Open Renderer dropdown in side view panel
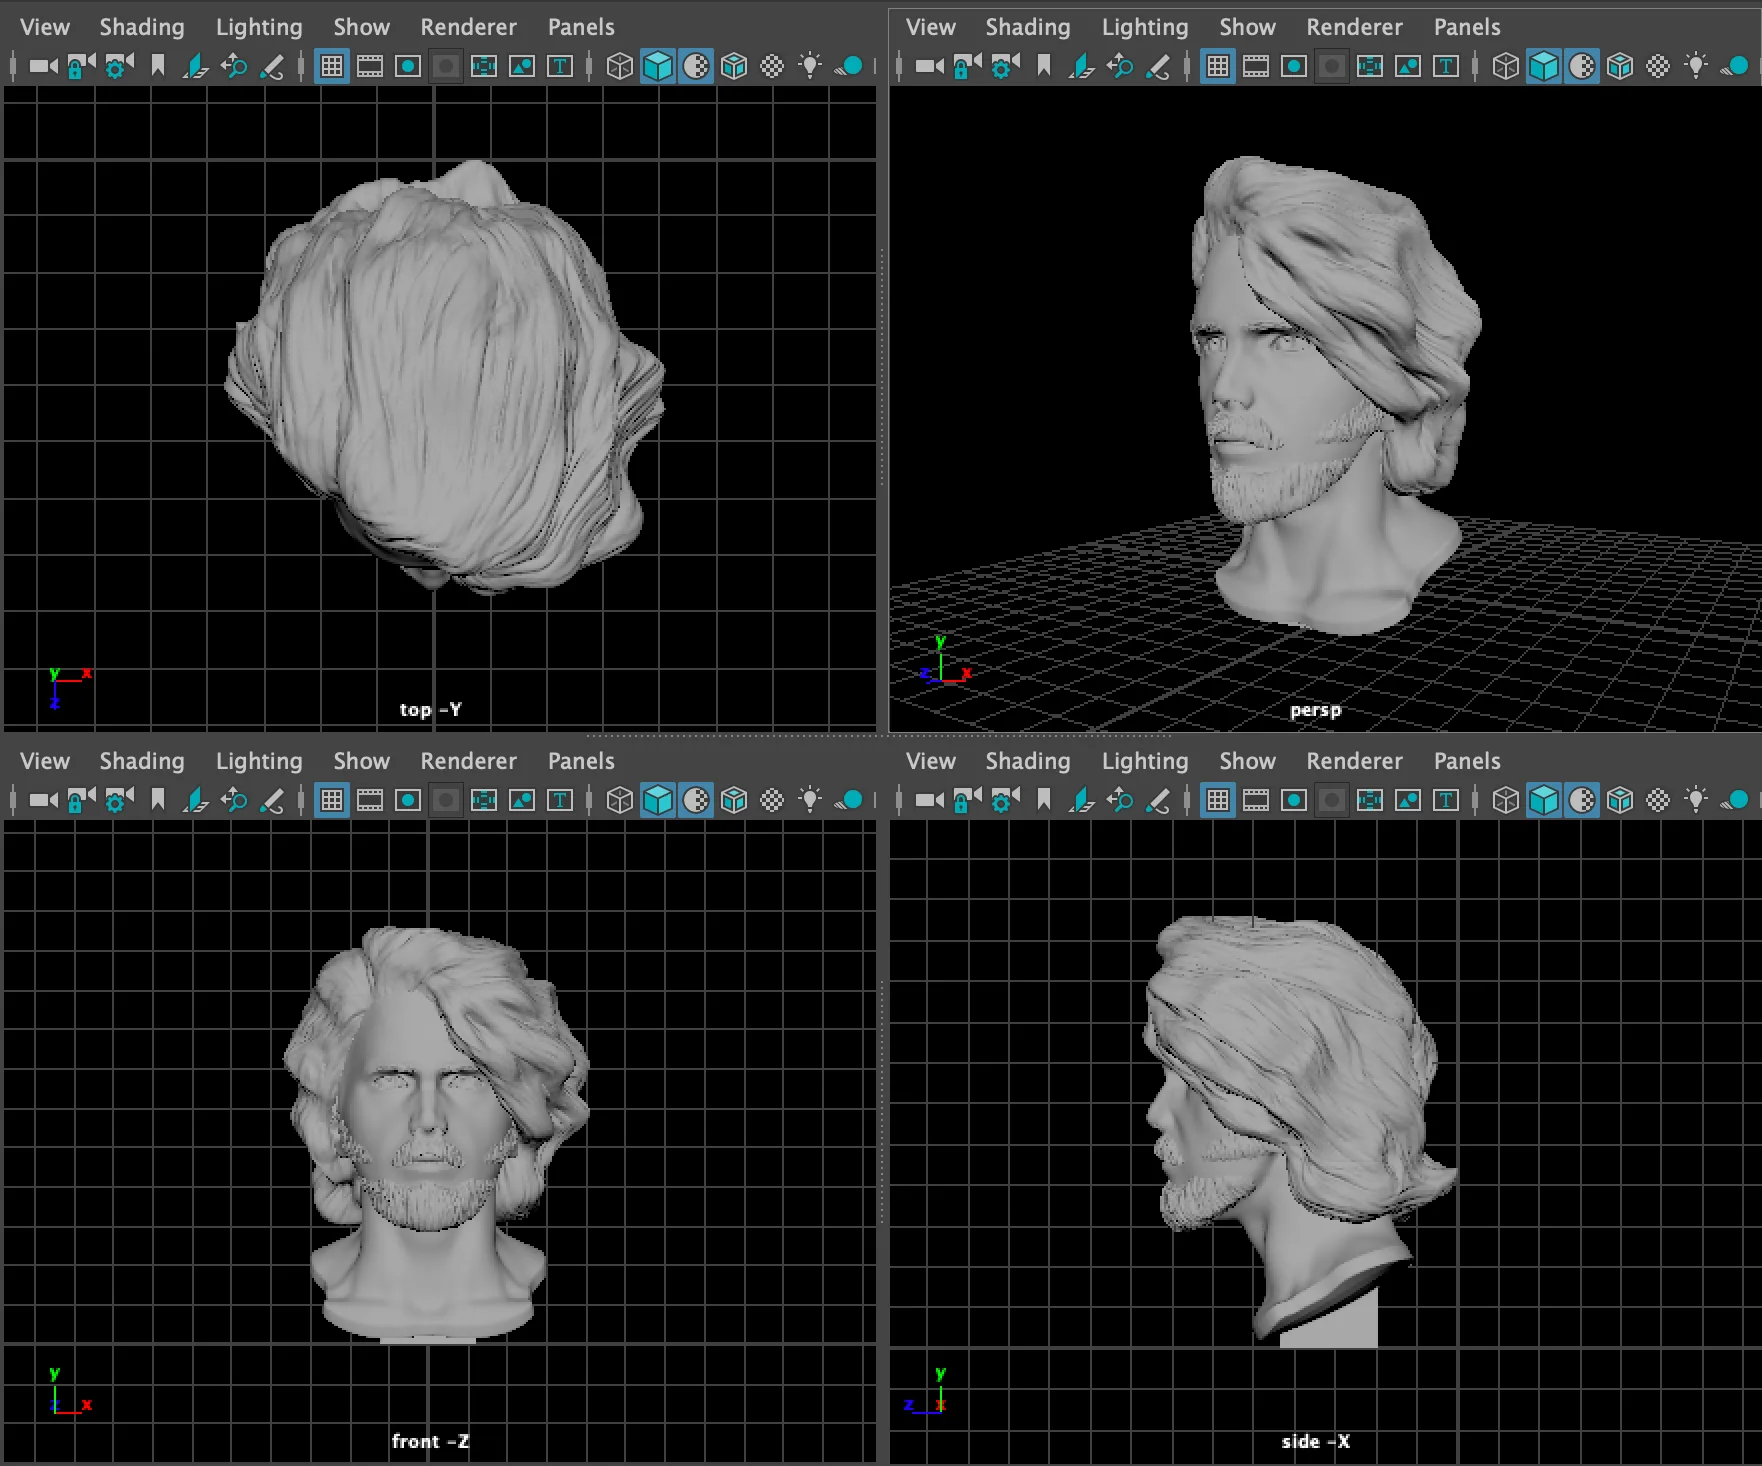Screen dimensions: 1762x1466 [x=1354, y=761]
